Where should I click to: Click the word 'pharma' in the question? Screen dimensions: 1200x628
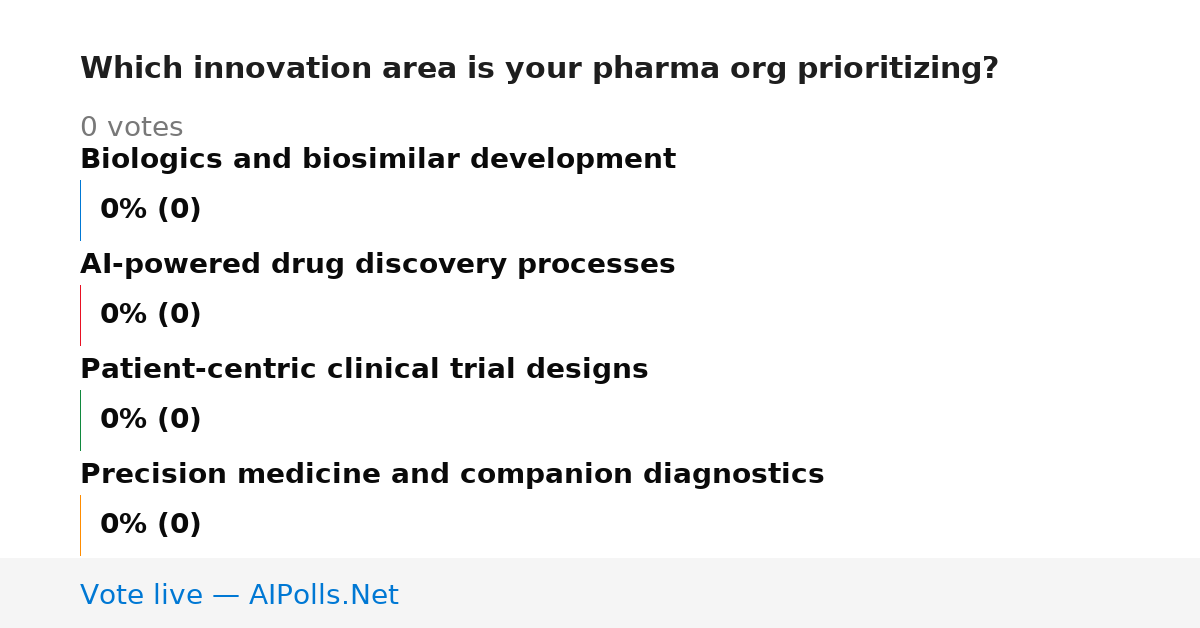[656, 69]
